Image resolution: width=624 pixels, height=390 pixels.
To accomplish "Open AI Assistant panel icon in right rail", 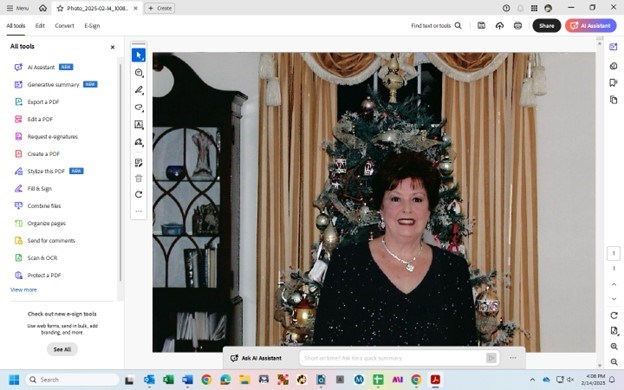I will tap(613, 47).
